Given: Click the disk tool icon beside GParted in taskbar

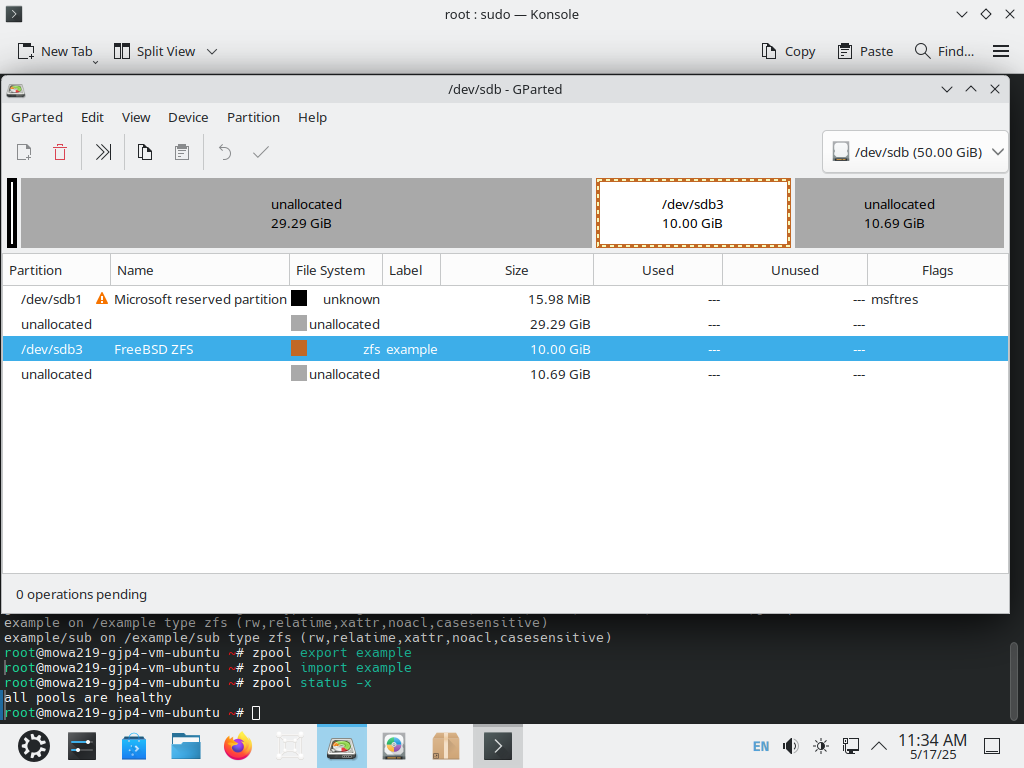Looking at the screenshot, I should [x=394, y=746].
